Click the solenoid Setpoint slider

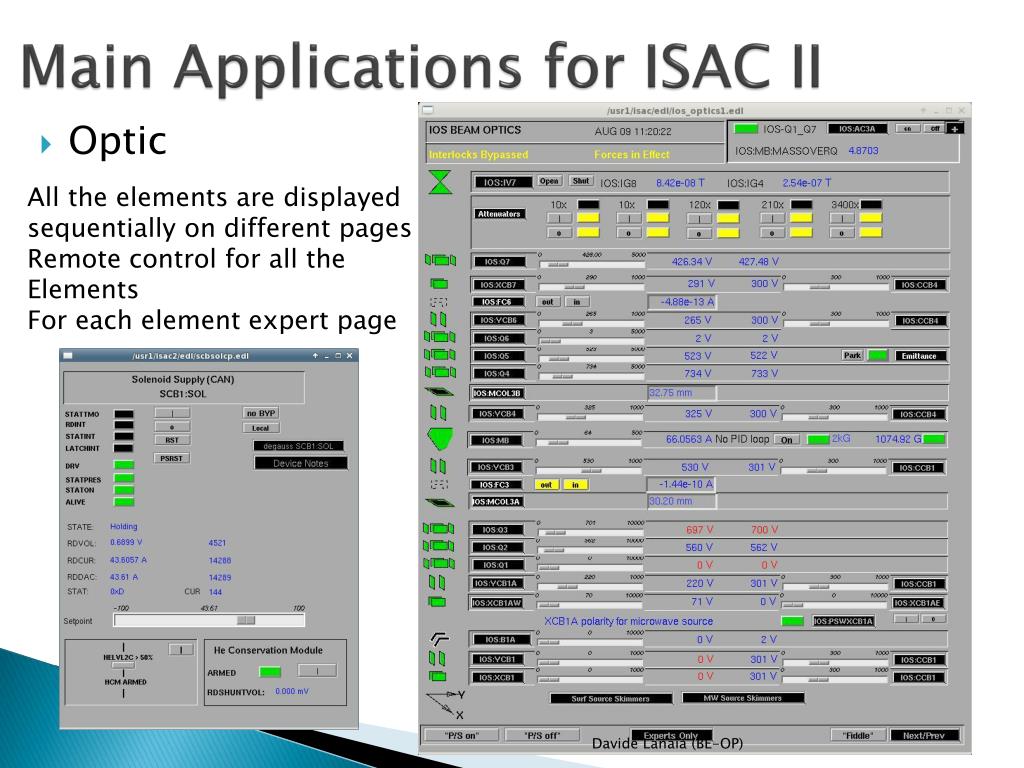tap(209, 620)
